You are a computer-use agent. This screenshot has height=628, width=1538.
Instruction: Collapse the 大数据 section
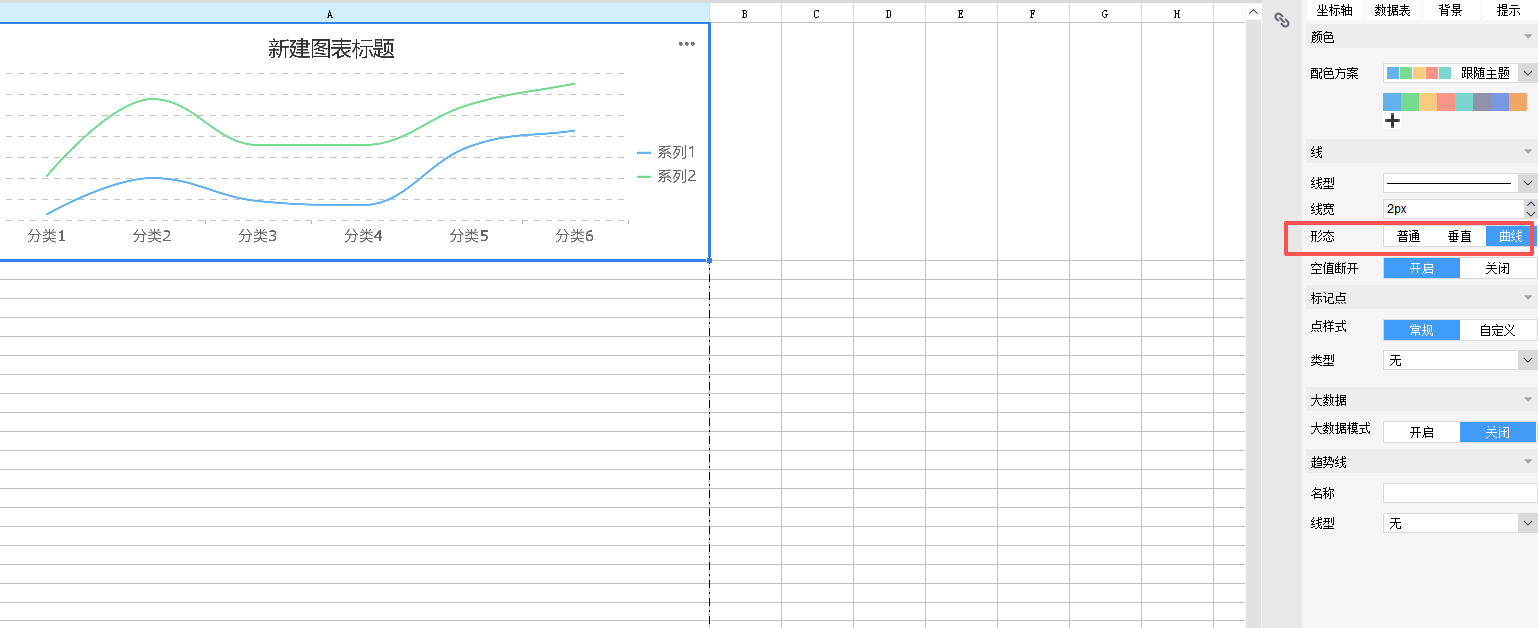tap(1527, 400)
